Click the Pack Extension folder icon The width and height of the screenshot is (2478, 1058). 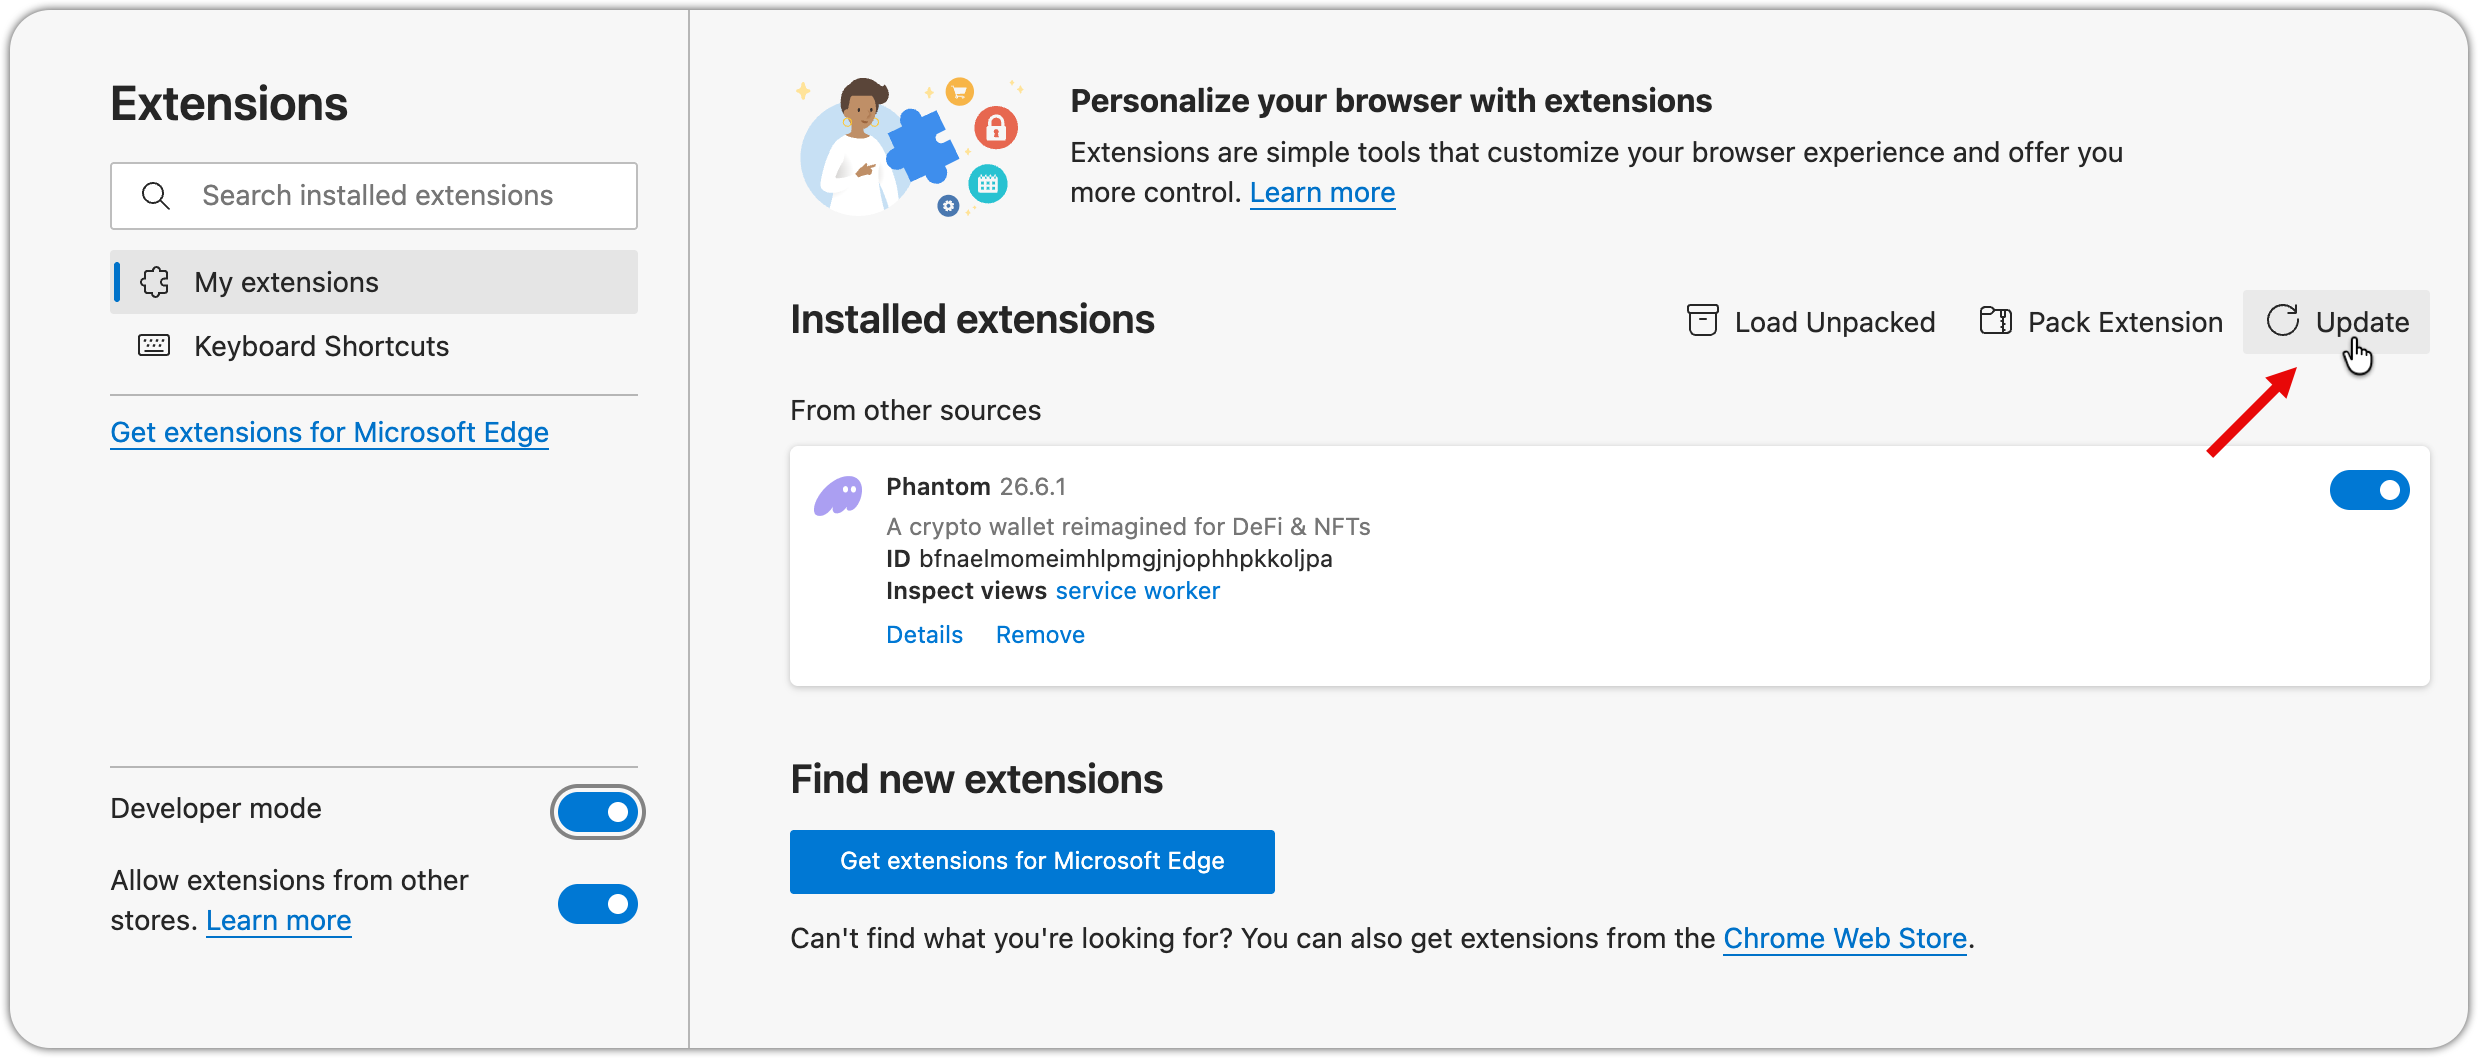(x=1995, y=321)
